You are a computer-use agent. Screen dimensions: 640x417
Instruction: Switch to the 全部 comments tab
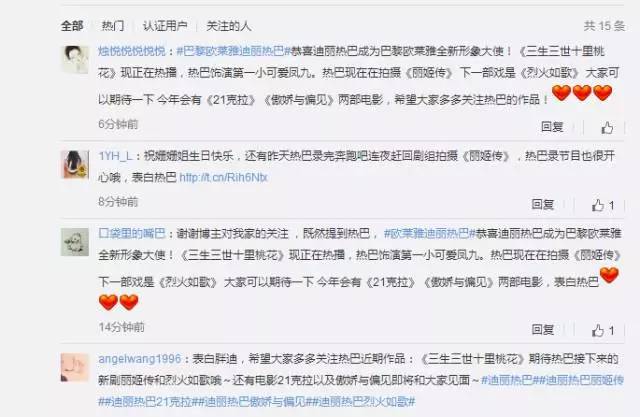pos(72,26)
